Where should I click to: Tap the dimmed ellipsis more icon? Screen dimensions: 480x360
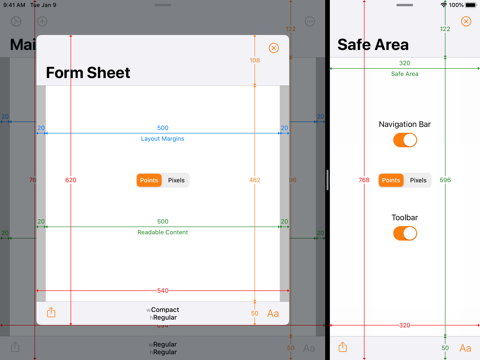coord(310,22)
